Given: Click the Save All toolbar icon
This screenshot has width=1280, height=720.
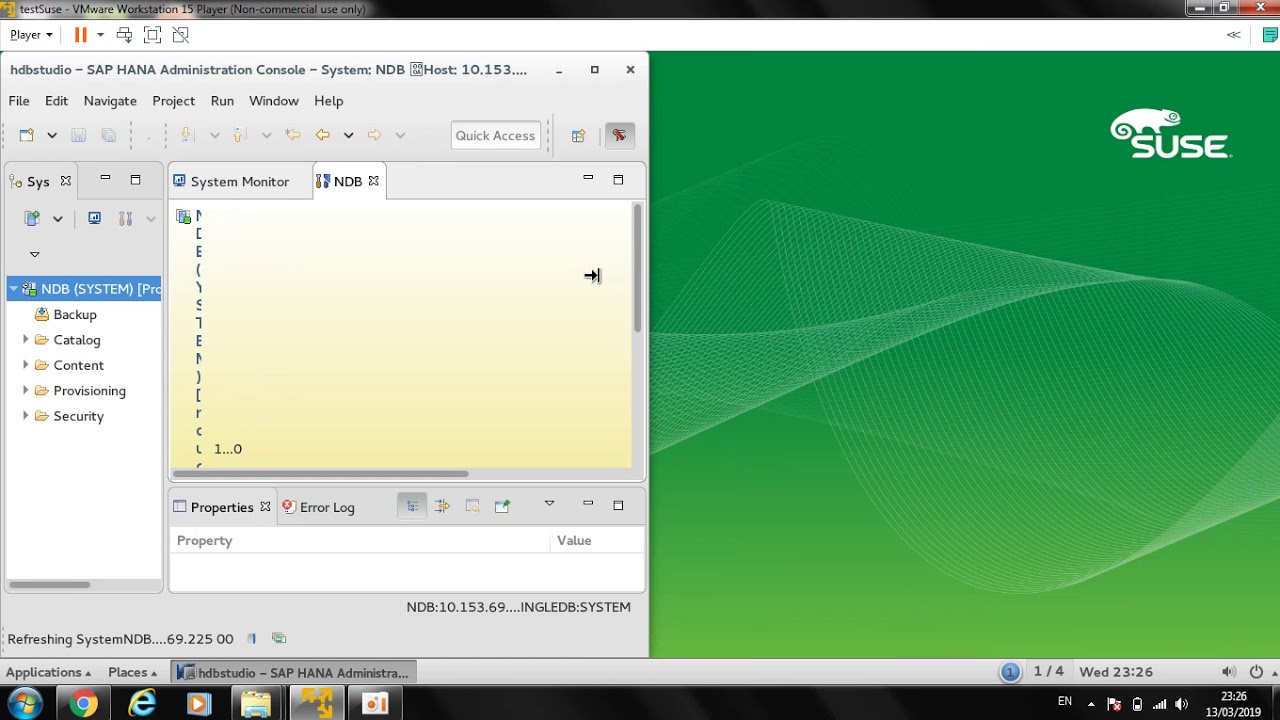Looking at the screenshot, I should point(109,135).
